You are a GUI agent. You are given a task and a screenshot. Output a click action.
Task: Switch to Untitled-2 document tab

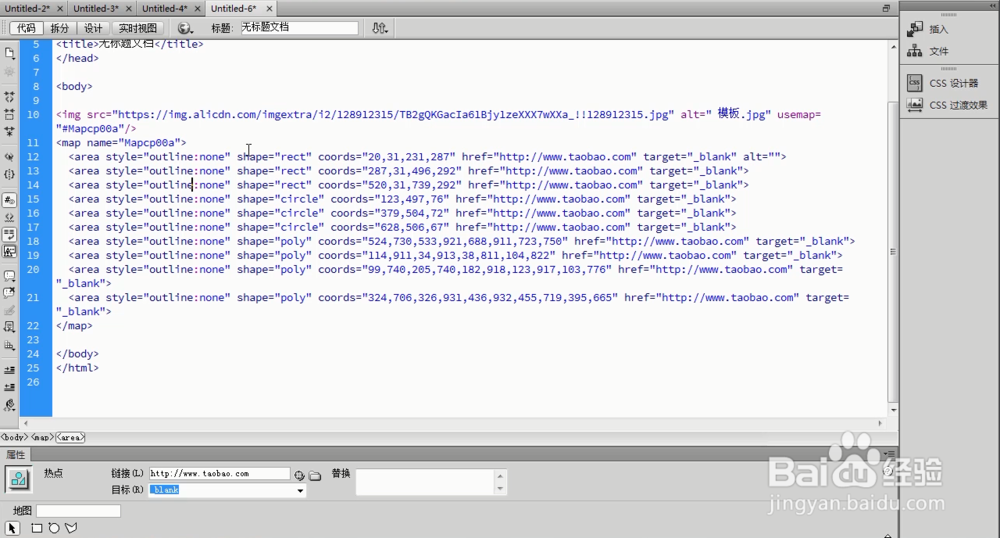coord(27,8)
